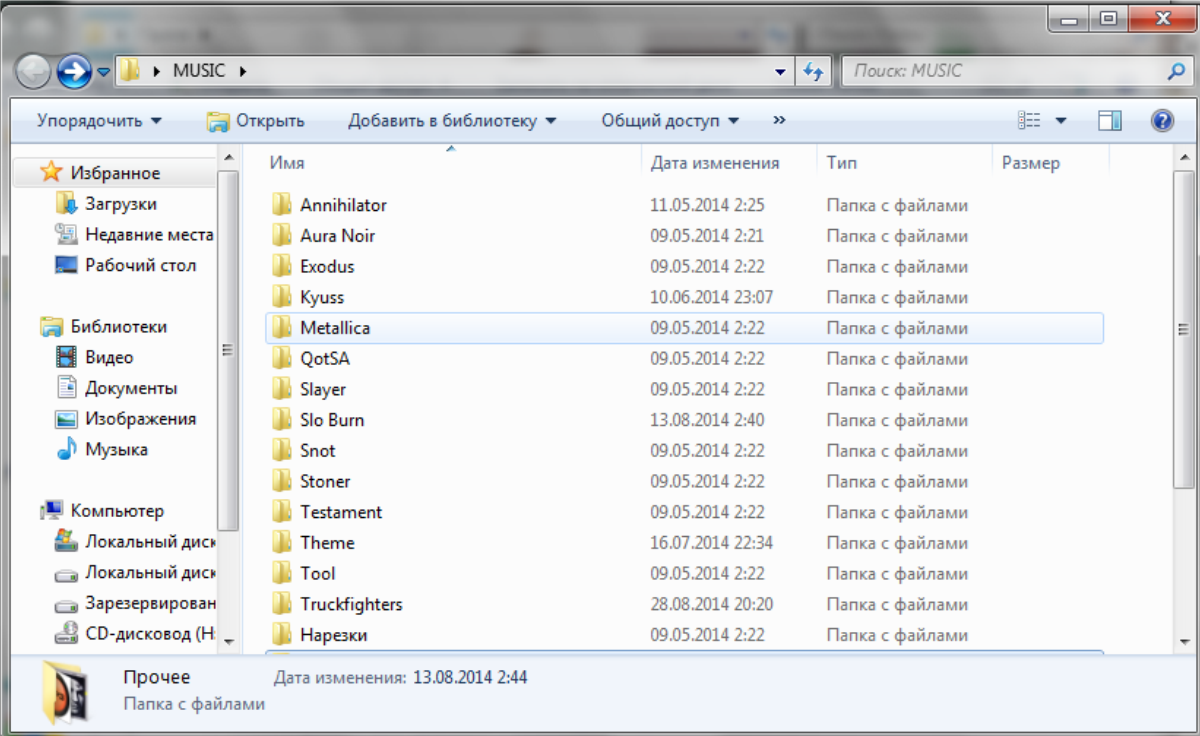Expand the arrow after MUSIC breadcrumb

click(242, 72)
